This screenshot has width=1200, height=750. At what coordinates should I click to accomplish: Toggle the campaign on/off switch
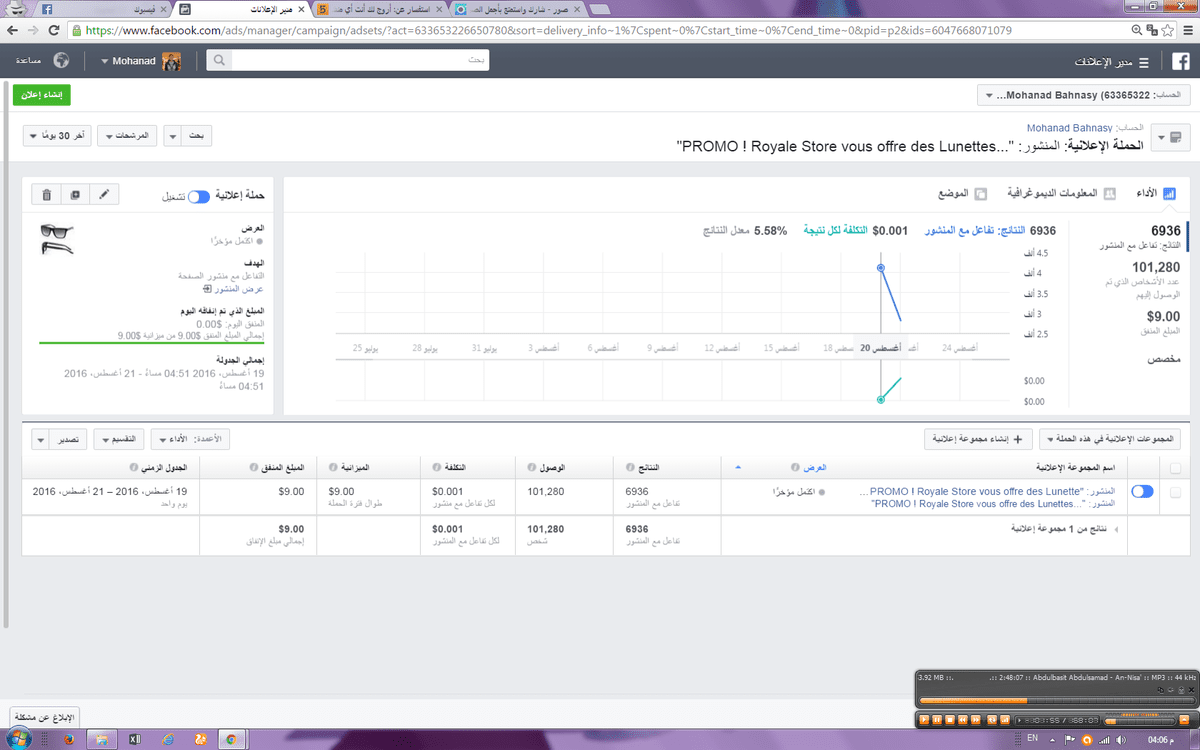pos(199,196)
